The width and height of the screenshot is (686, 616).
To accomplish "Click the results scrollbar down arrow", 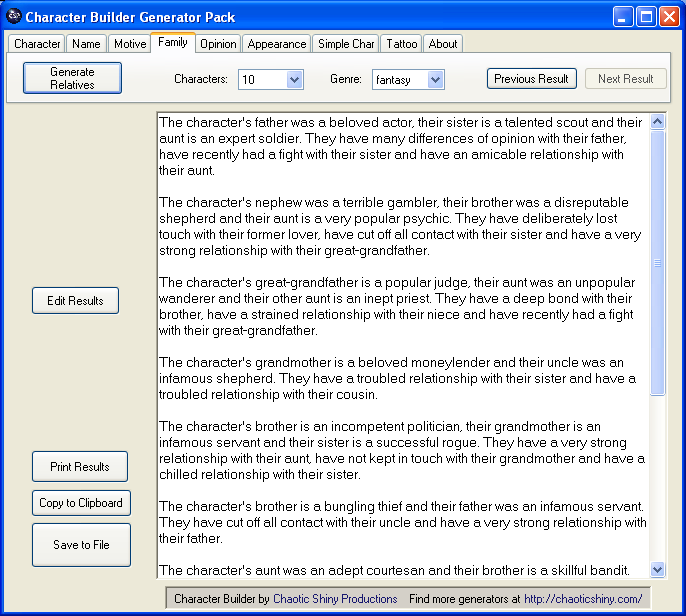I will (x=658, y=569).
